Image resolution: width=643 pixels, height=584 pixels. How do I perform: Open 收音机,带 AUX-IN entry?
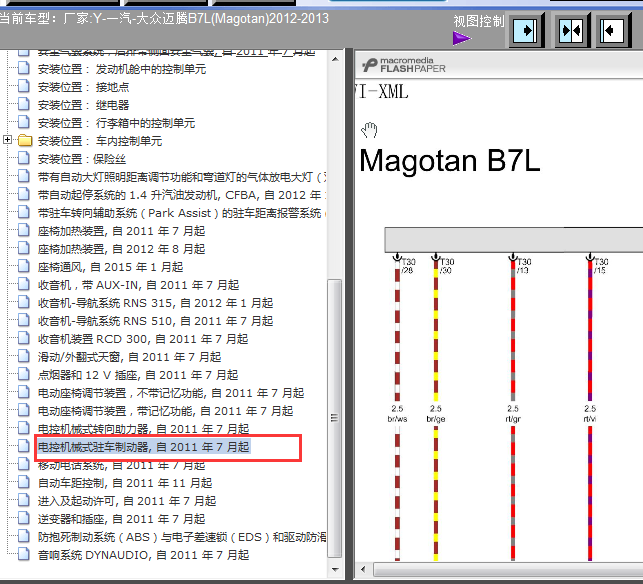click(x=139, y=285)
